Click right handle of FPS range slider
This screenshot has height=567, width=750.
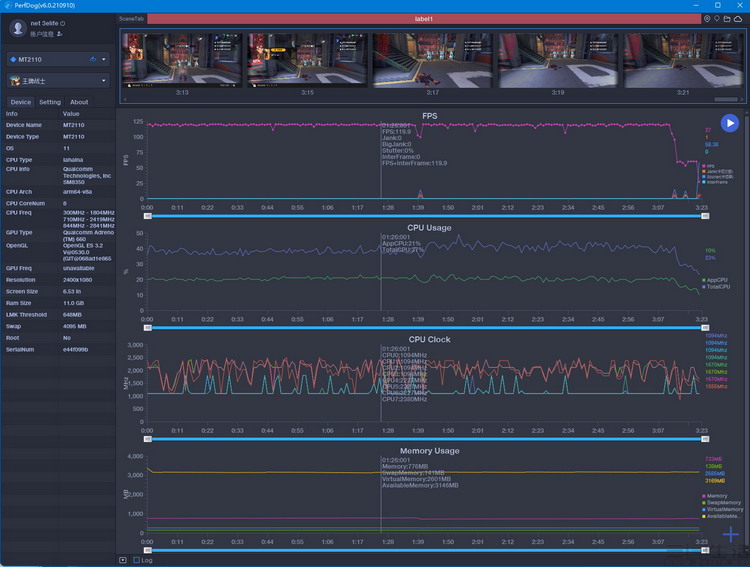click(705, 216)
